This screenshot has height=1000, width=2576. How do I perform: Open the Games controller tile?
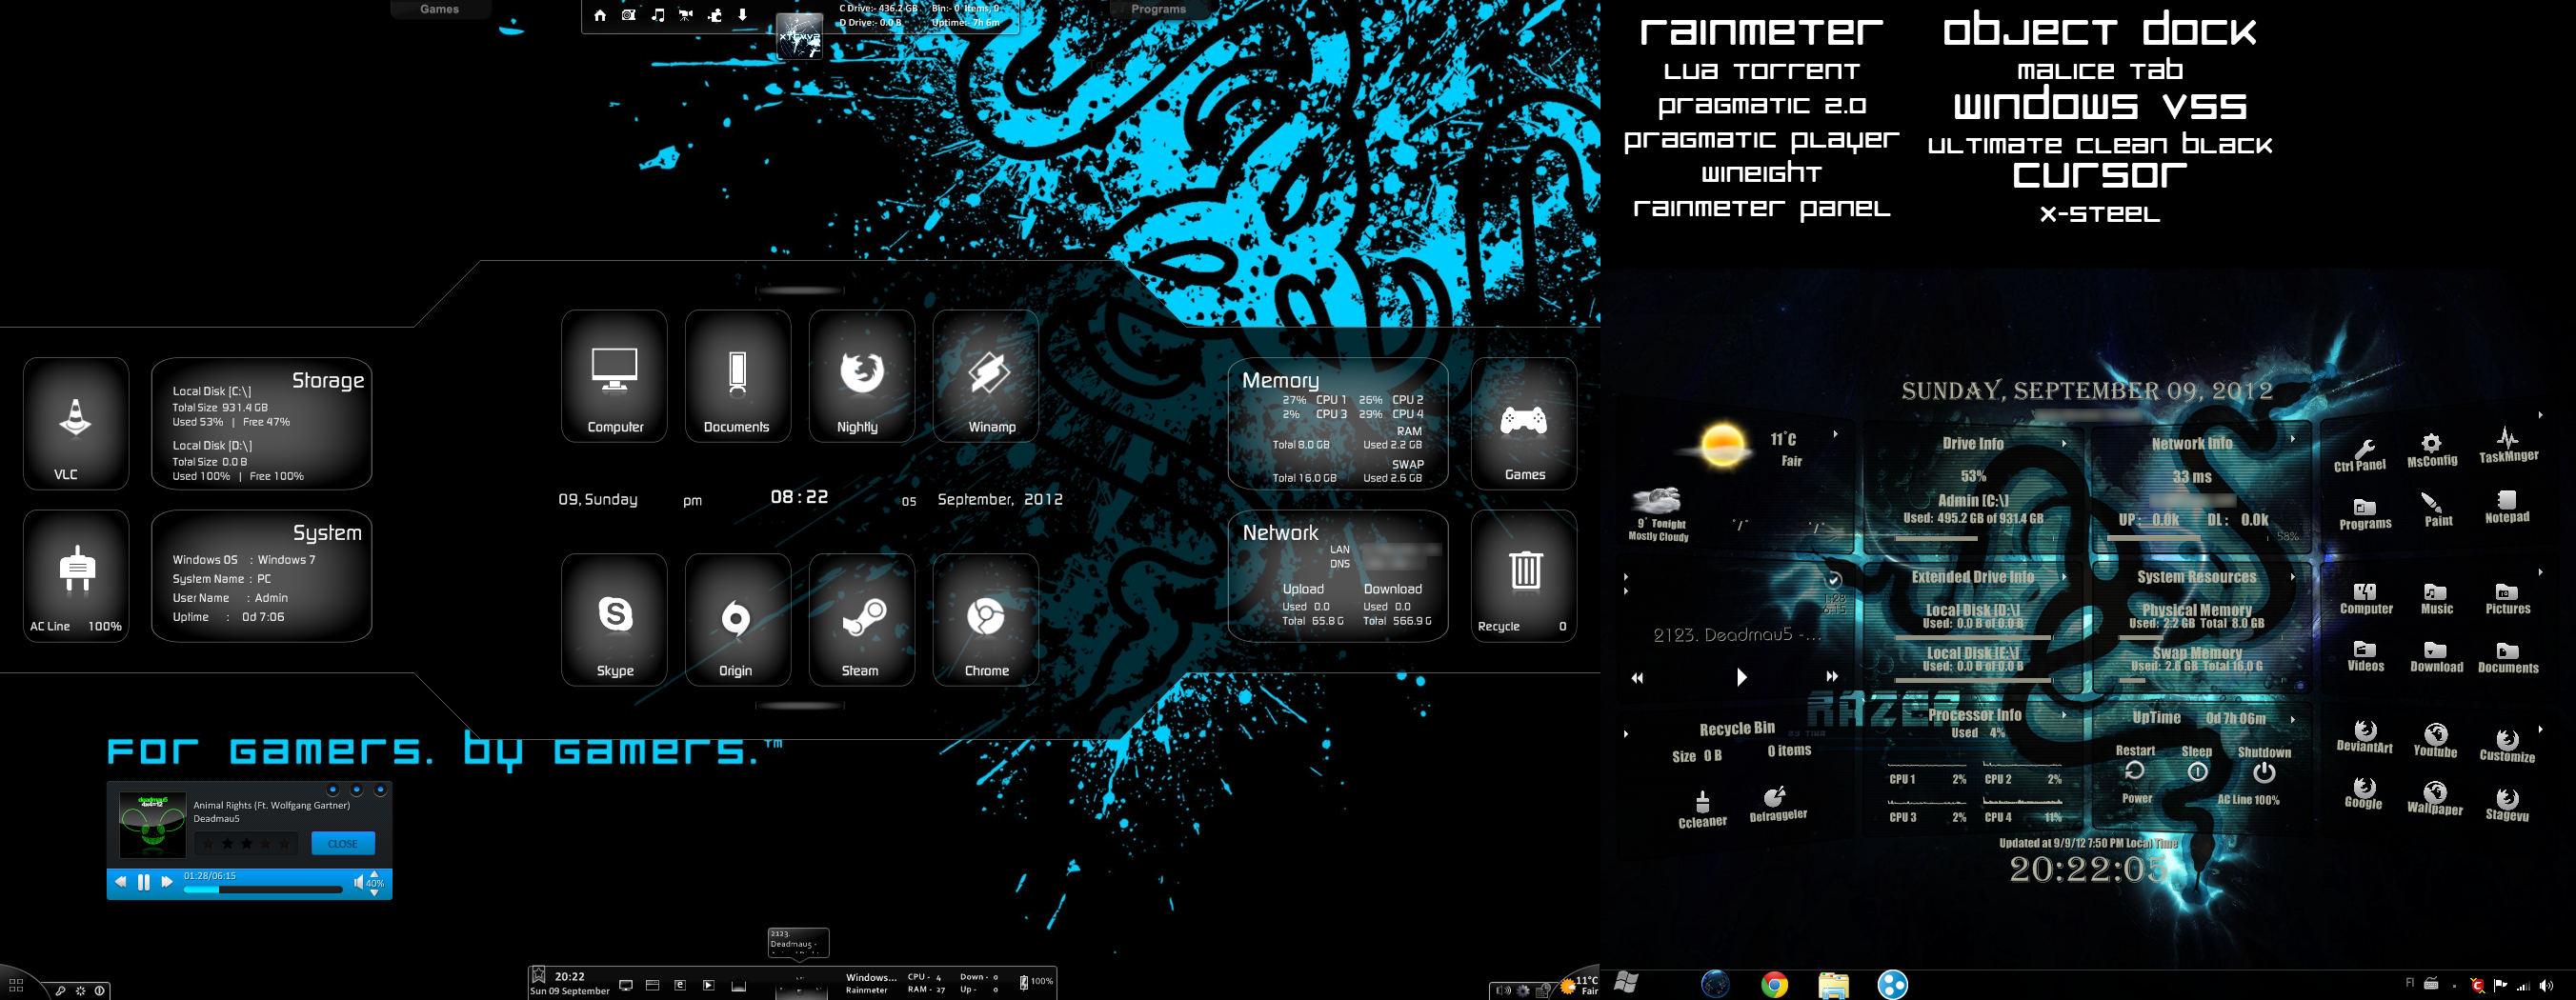[x=1524, y=424]
